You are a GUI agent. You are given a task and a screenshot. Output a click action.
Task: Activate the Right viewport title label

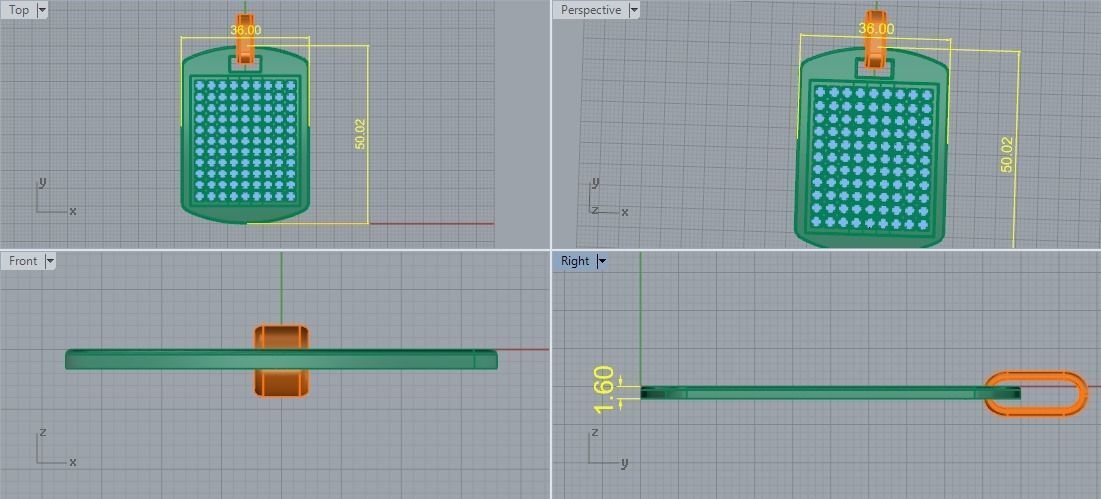[575, 261]
